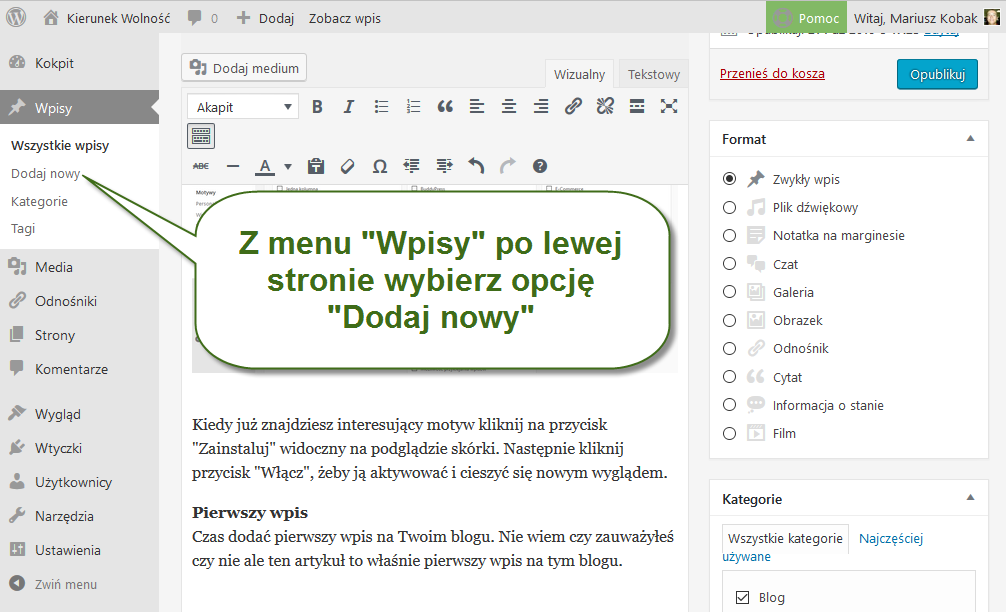The width and height of the screenshot is (1006, 612).
Task: Insert special character with Omega icon
Action: pos(380,166)
